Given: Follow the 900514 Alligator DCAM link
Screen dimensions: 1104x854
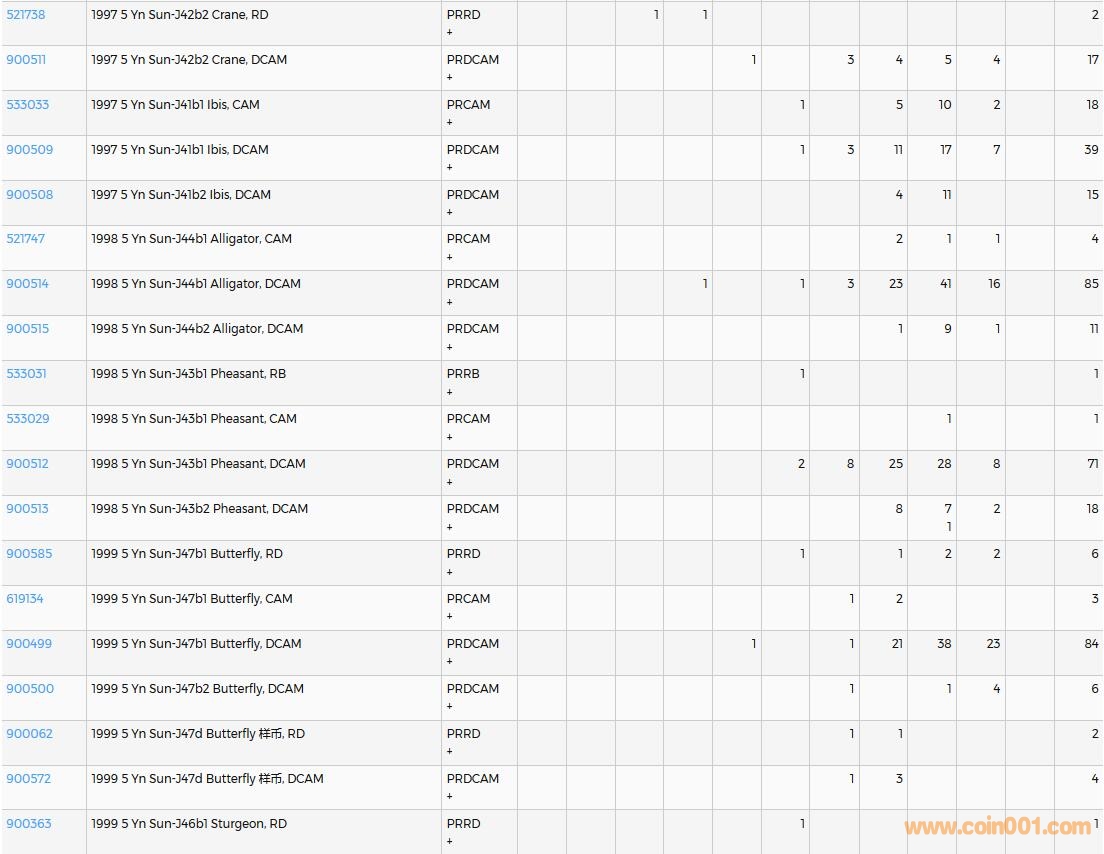Looking at the screenshot, I should pyautogui.click(x=28, y=284).
